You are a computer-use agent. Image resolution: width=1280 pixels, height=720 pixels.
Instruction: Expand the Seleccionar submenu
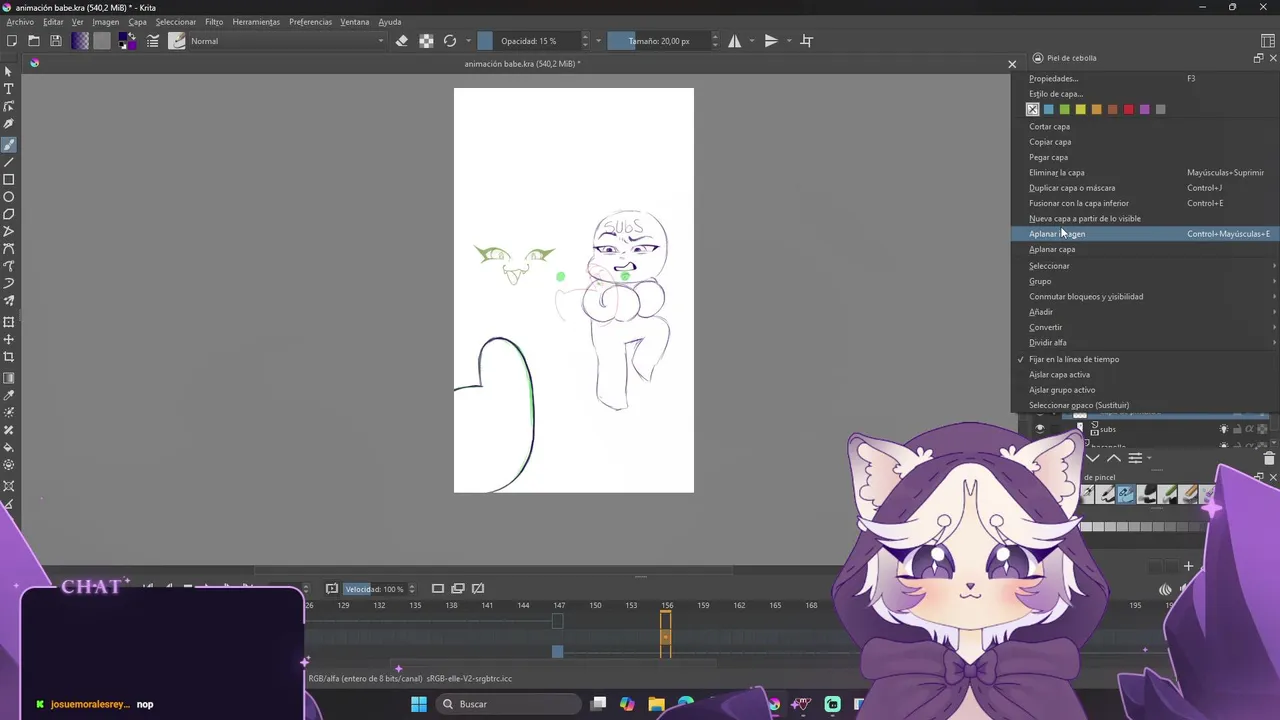[1145, 266]
